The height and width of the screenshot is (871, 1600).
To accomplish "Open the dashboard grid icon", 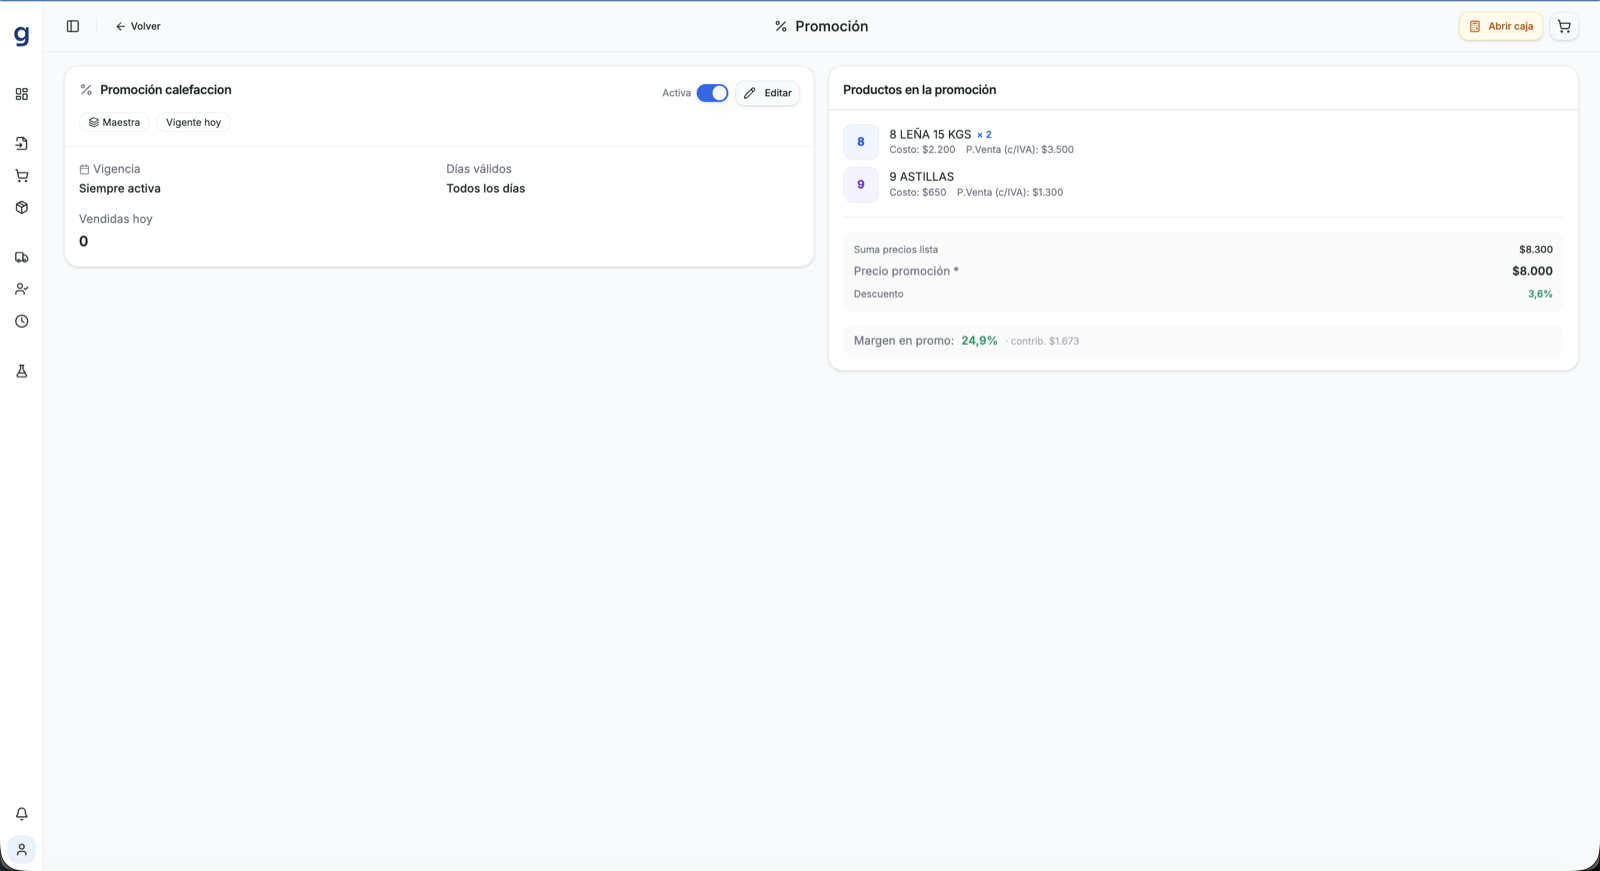I will (x=21, y=94).
